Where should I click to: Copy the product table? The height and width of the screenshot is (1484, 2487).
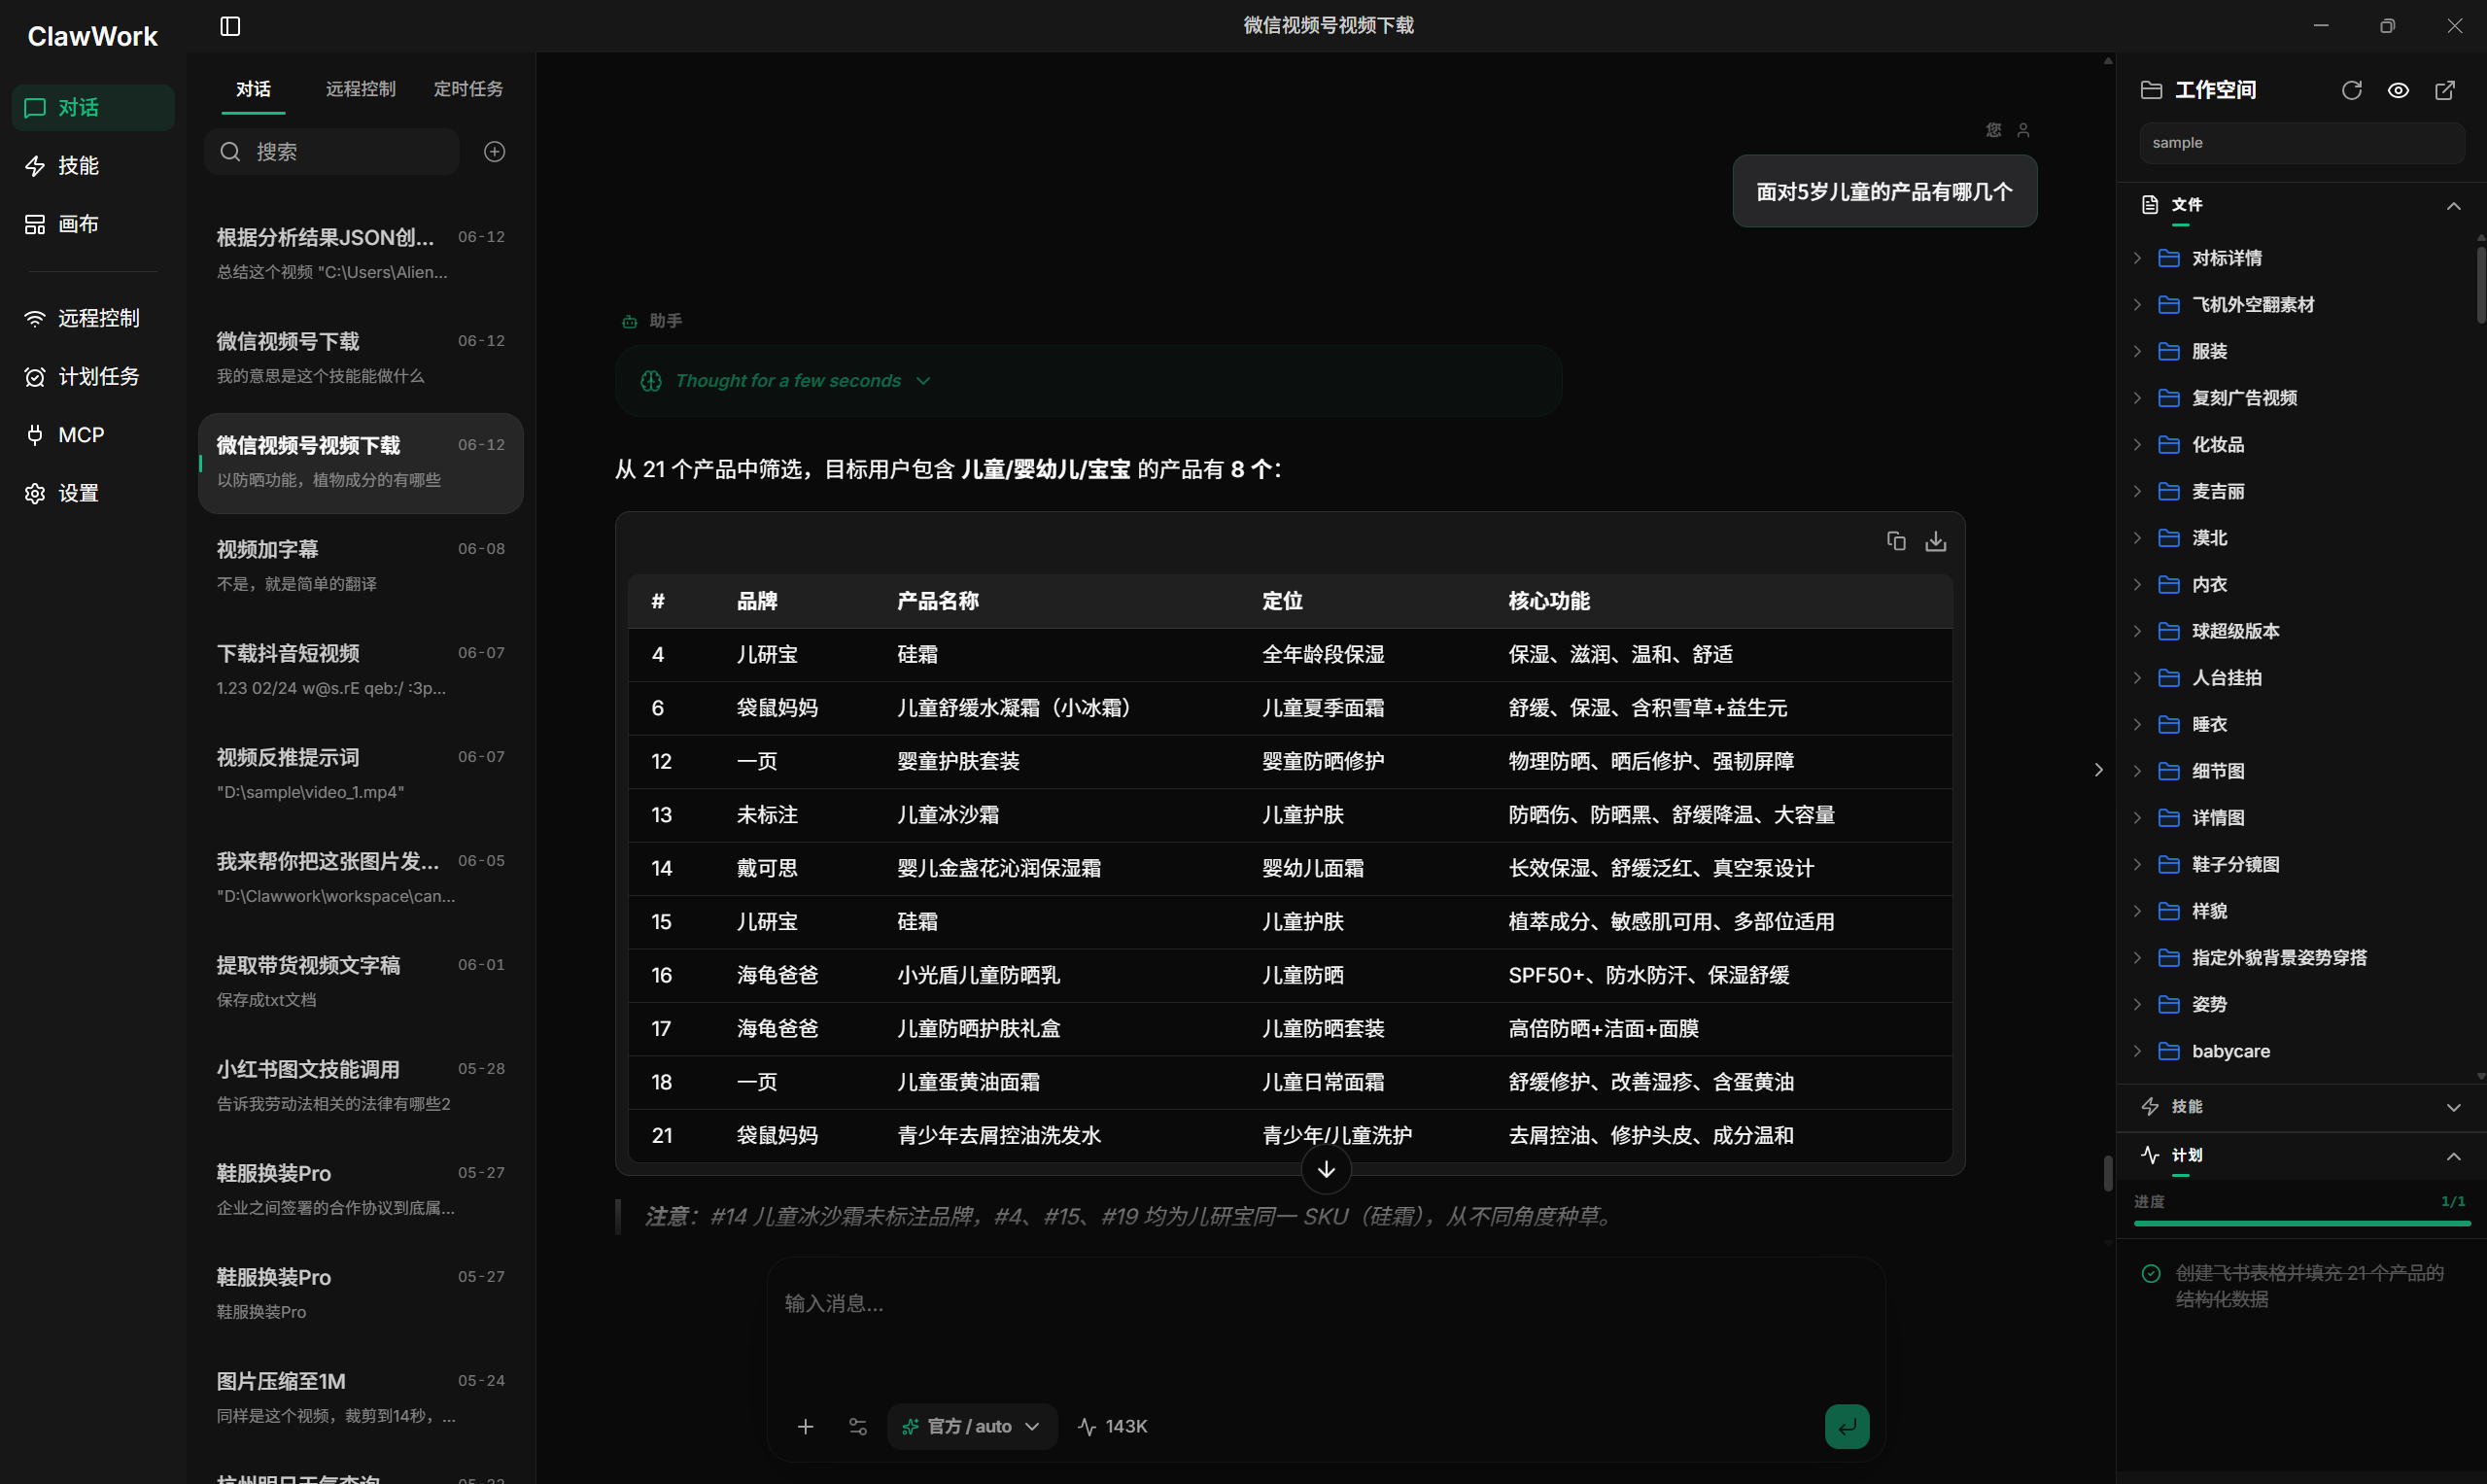pyautogui.click(x=1895, y=541)
